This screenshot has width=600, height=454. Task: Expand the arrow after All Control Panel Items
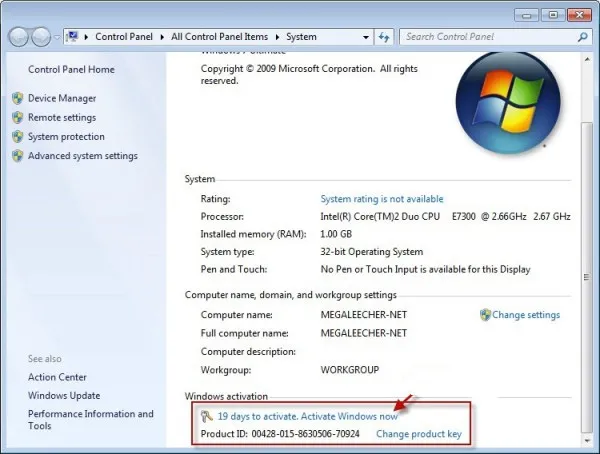pyautogui.click(x=277, y=37)
